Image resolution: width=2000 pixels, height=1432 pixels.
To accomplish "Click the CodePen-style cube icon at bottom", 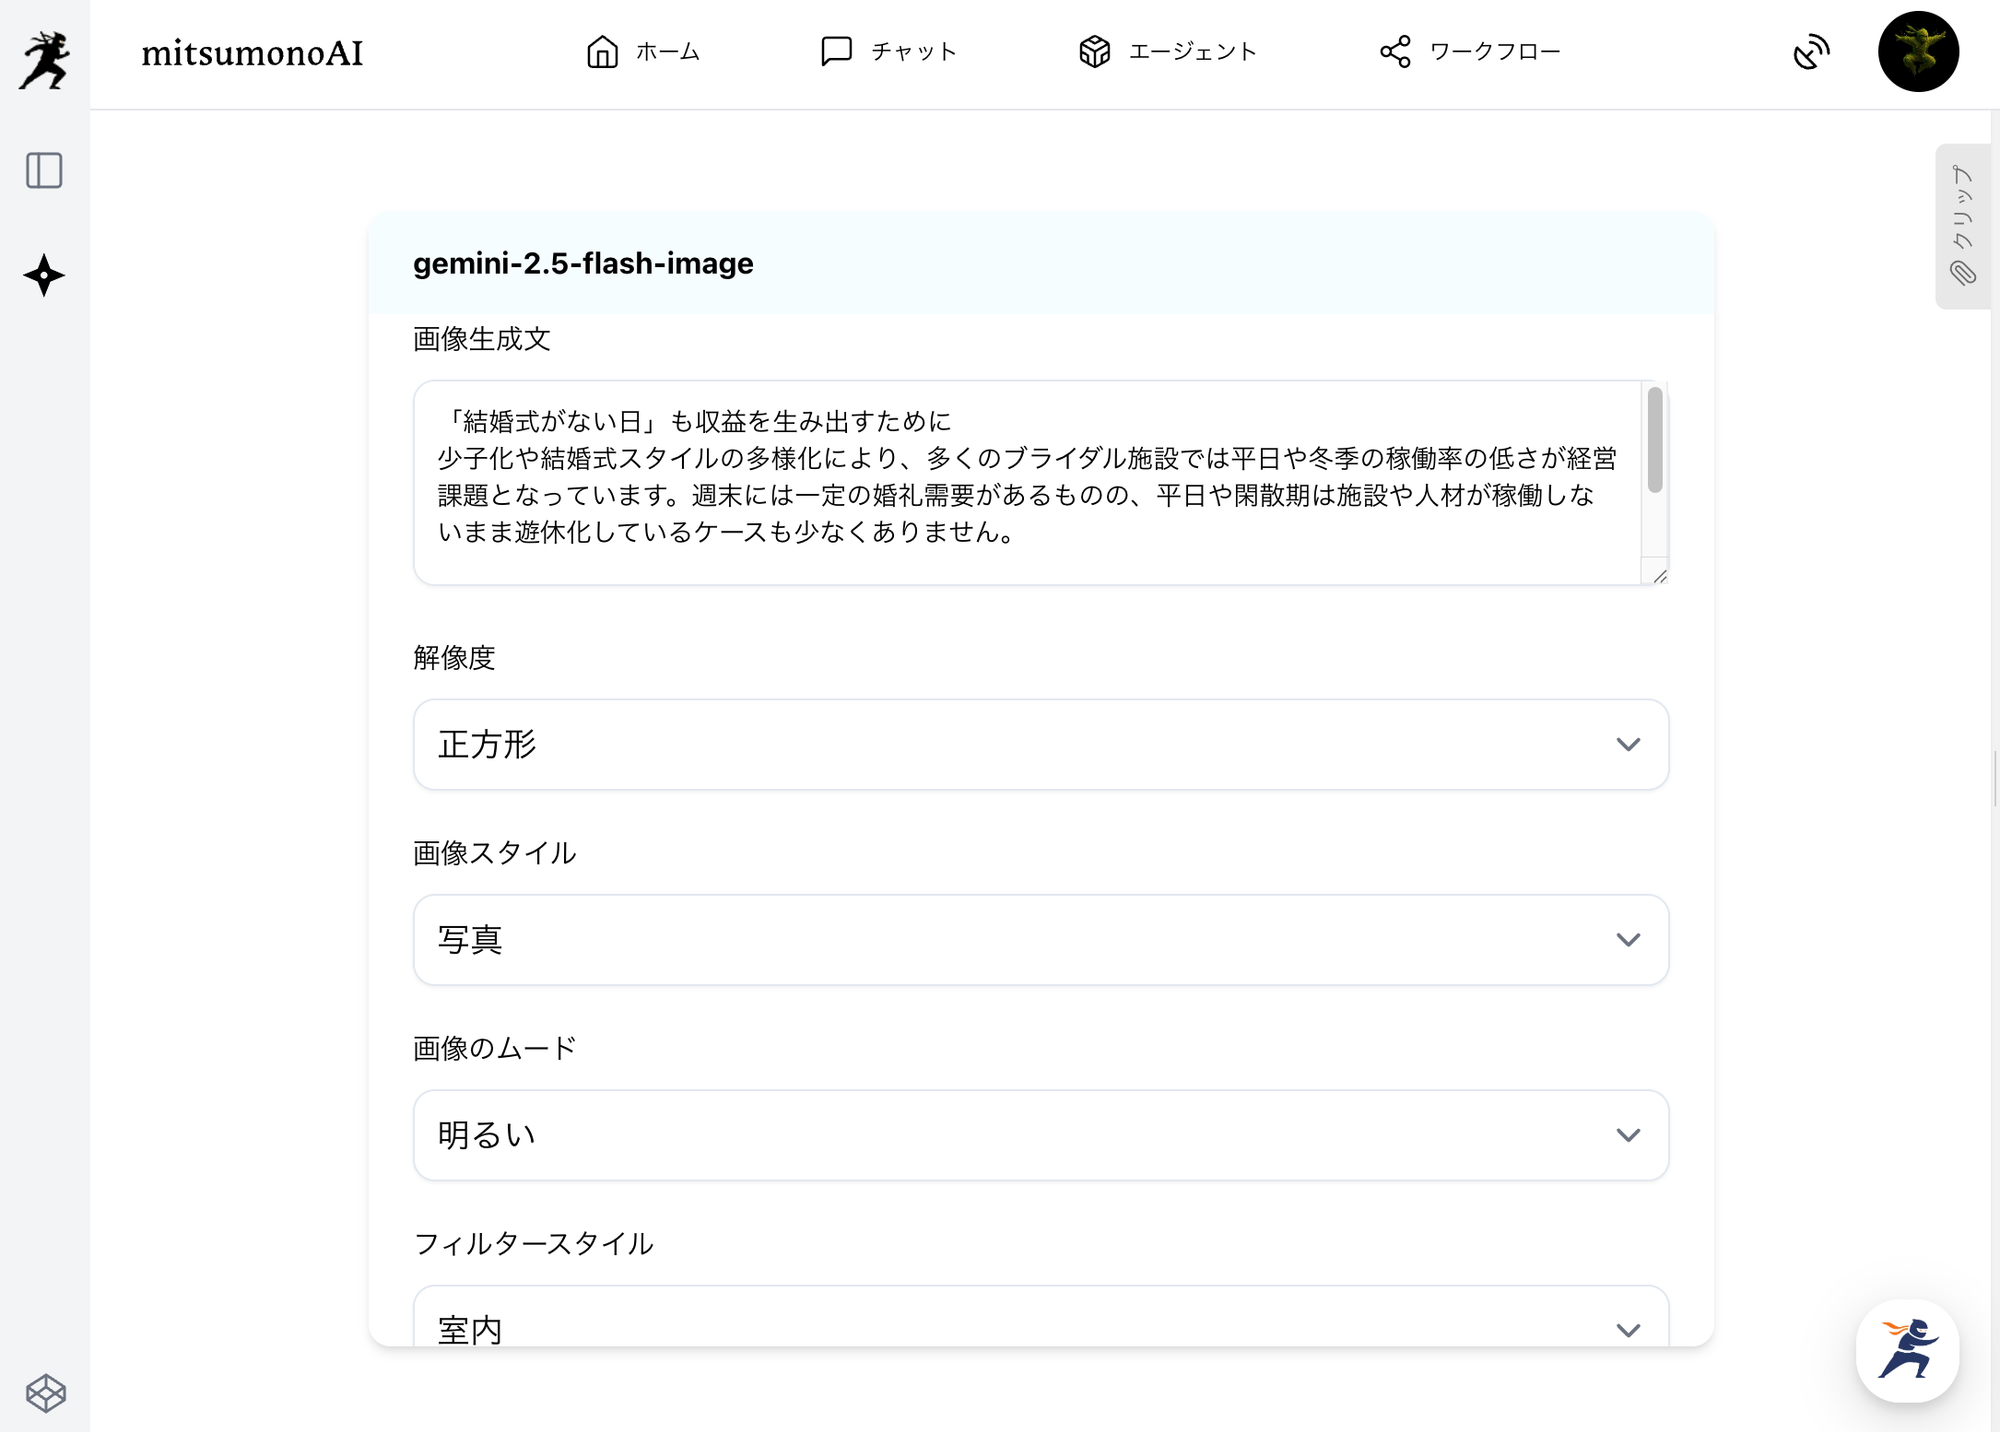I will [45, 1393].
